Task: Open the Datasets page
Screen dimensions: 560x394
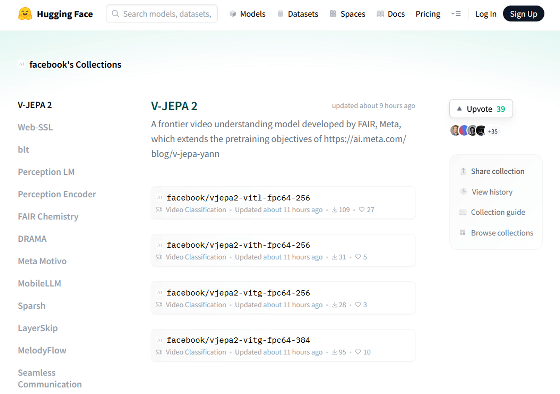Action: coord(298,14)
